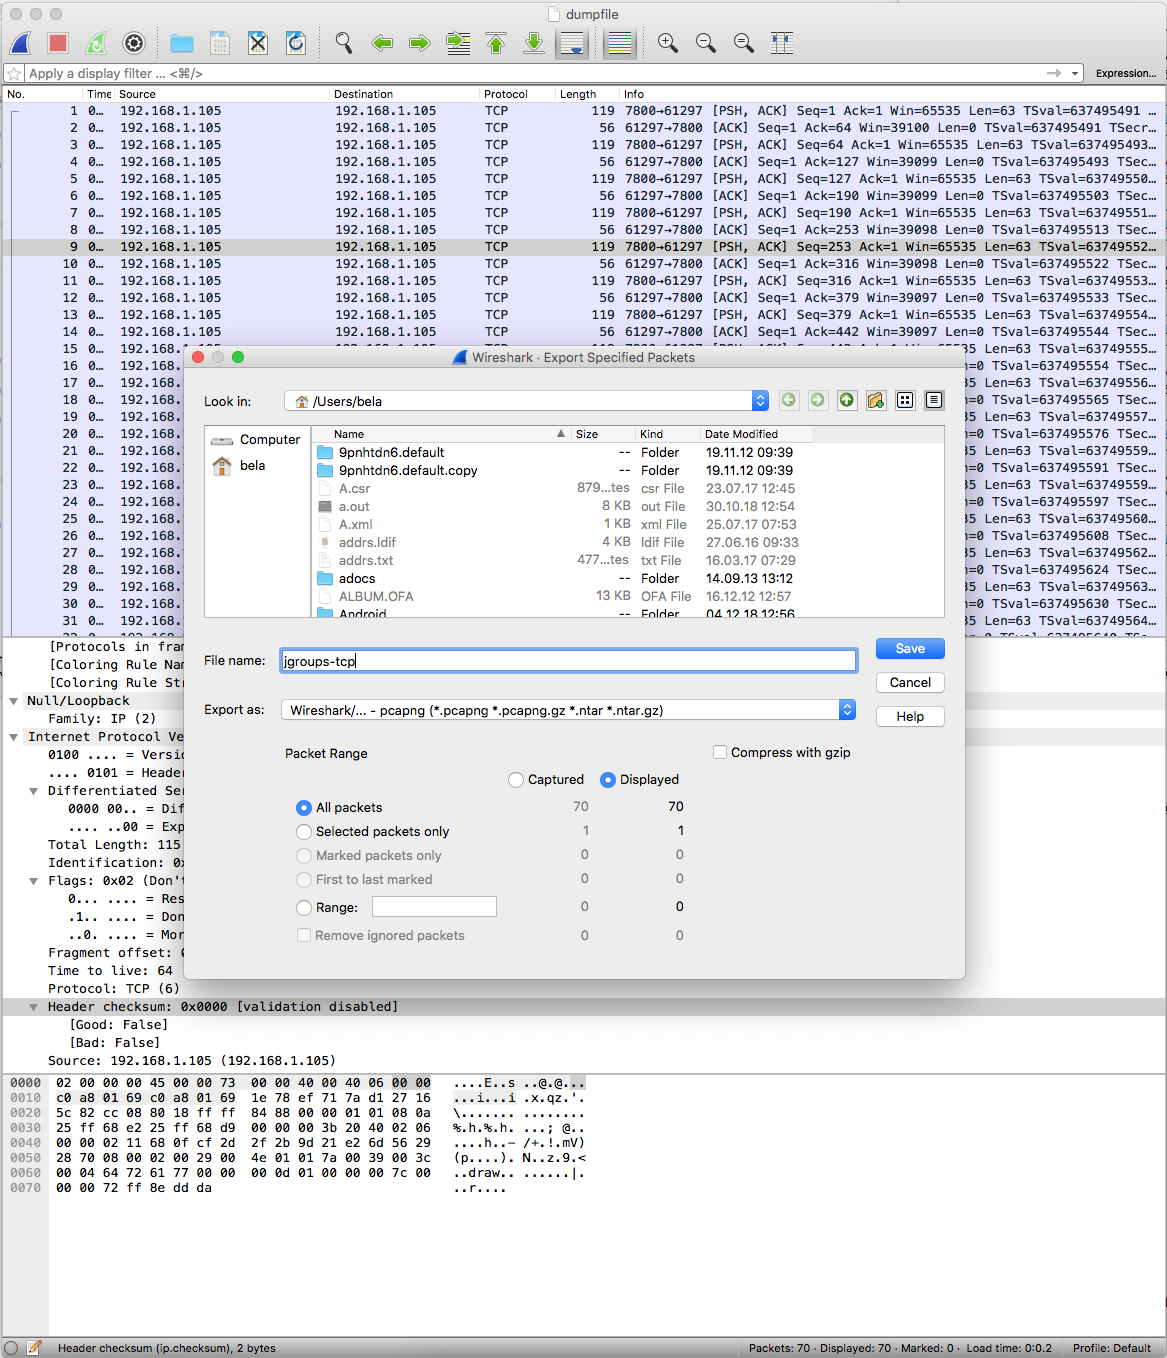Go back to the previous packet arrow
The image size is (1167, 1358).
pyautogui.click(x=382, y=43)
